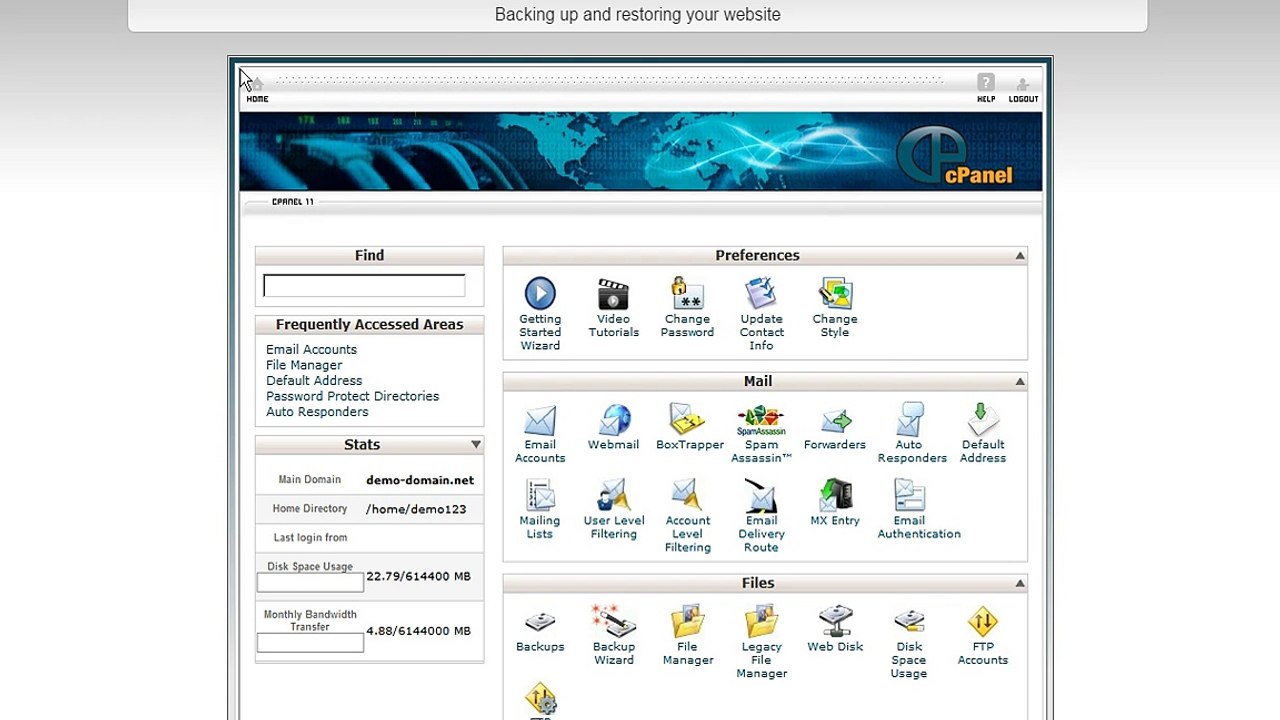
Task: Click the Frequently Accessed Areas header
Action: tap(369, 325)
